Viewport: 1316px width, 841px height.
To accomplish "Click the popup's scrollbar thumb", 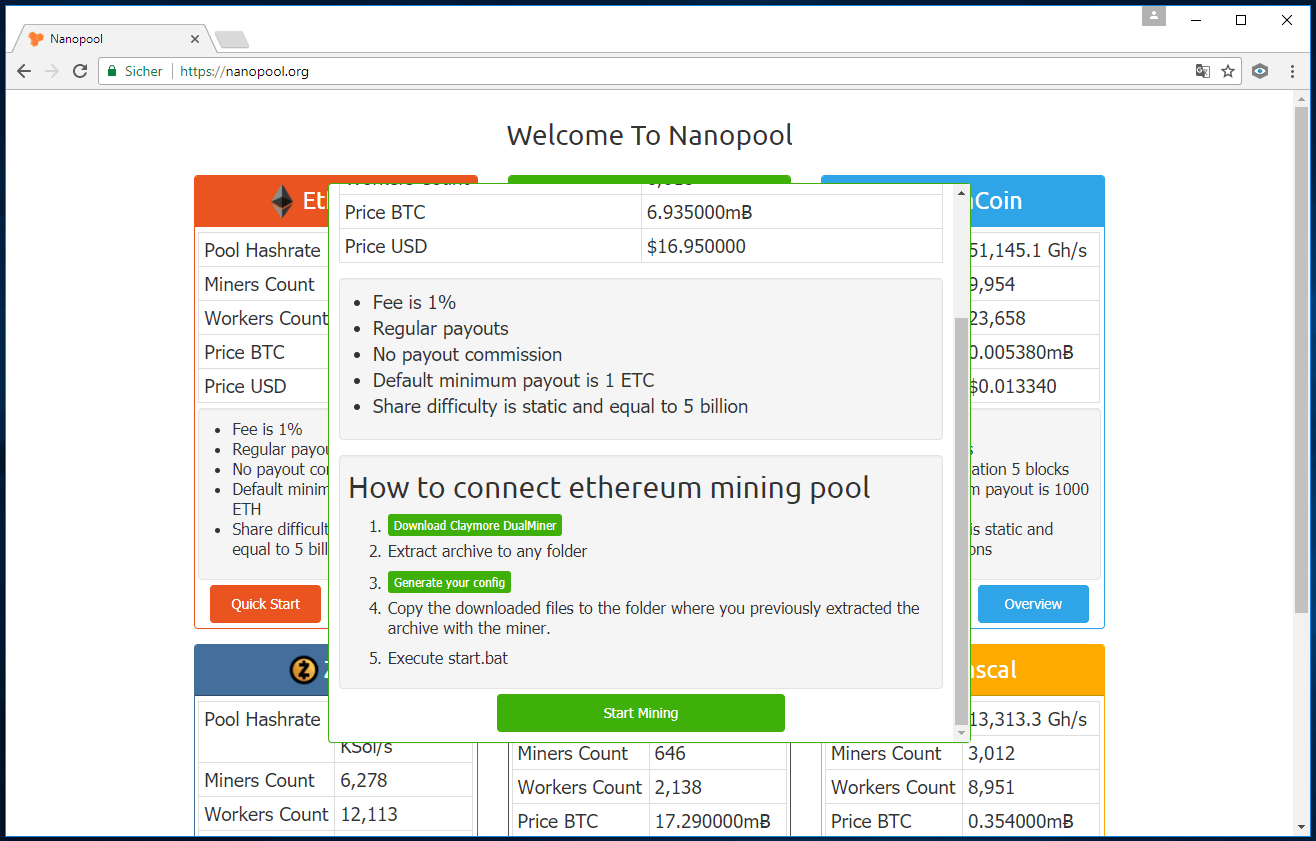I will pyautogui.click(x=962, y=520).
